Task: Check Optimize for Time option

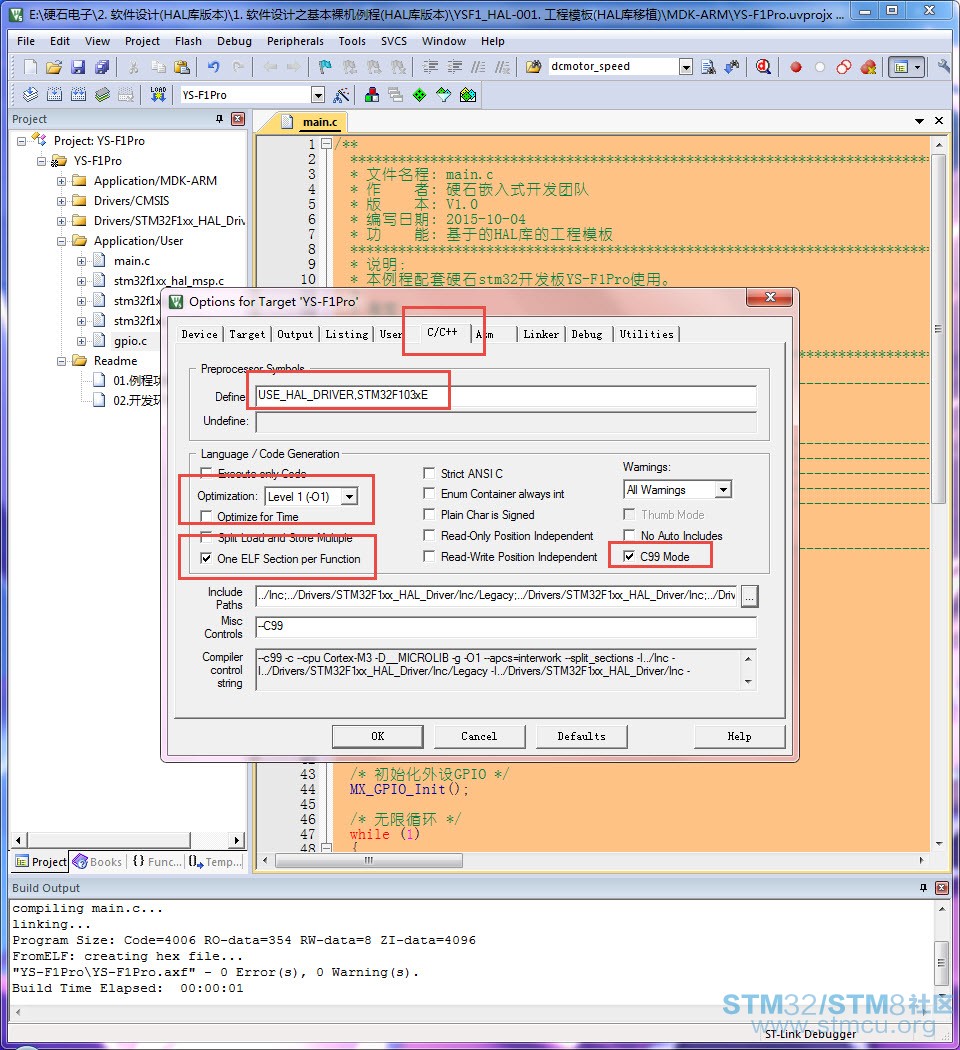Action: pos(206,516)
